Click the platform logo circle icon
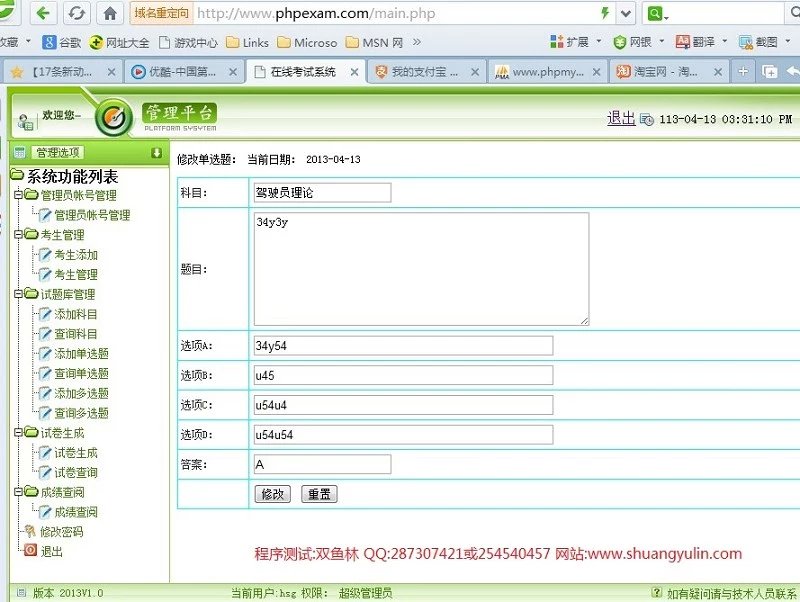This screenshot has height=602, width=800. click(114, 118)
